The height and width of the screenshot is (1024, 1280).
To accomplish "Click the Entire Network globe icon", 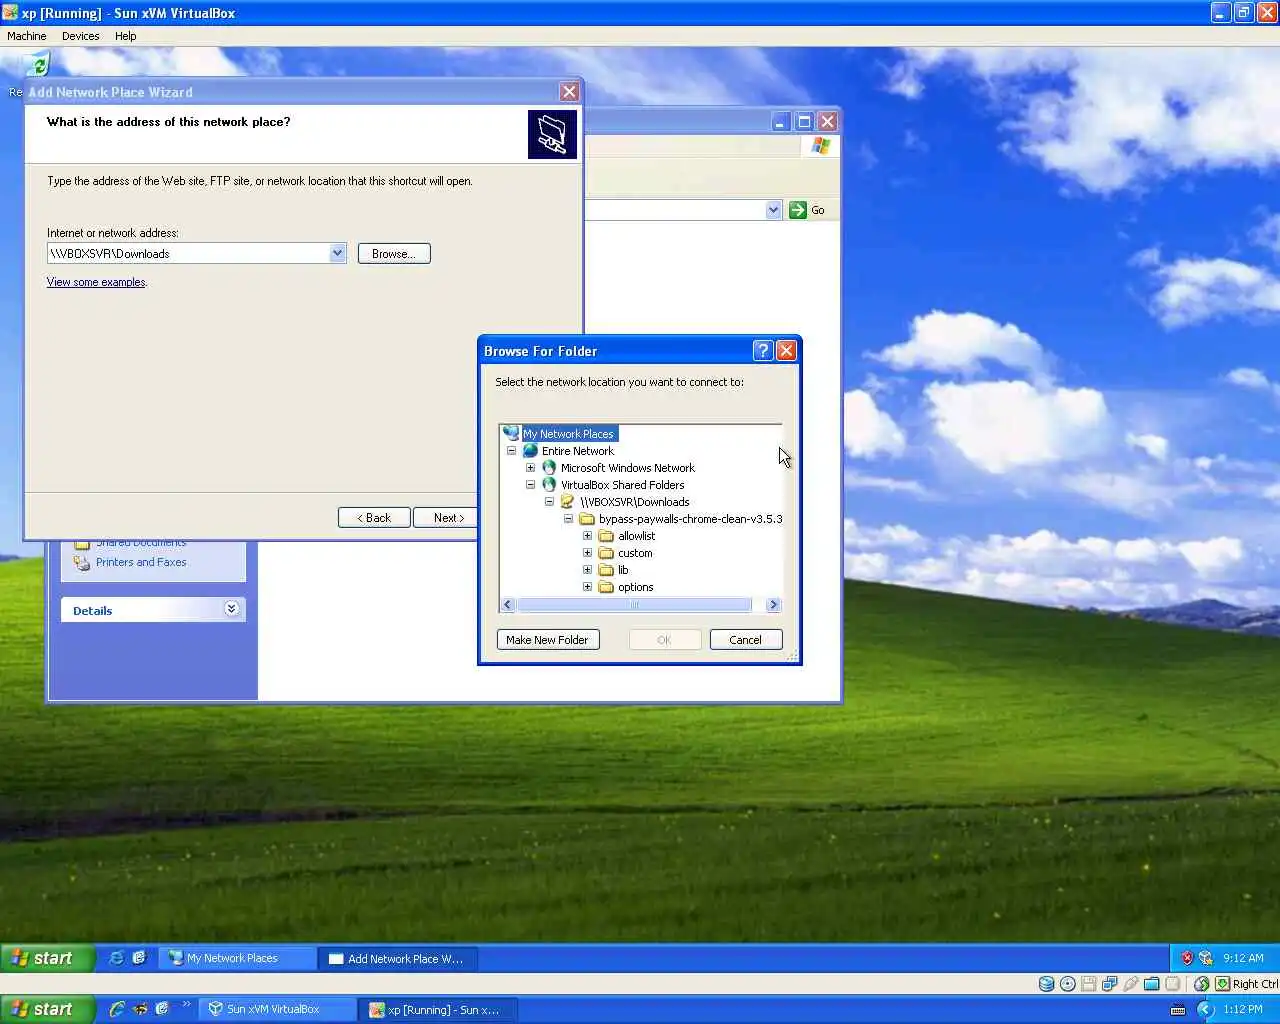I will [530, 451].
